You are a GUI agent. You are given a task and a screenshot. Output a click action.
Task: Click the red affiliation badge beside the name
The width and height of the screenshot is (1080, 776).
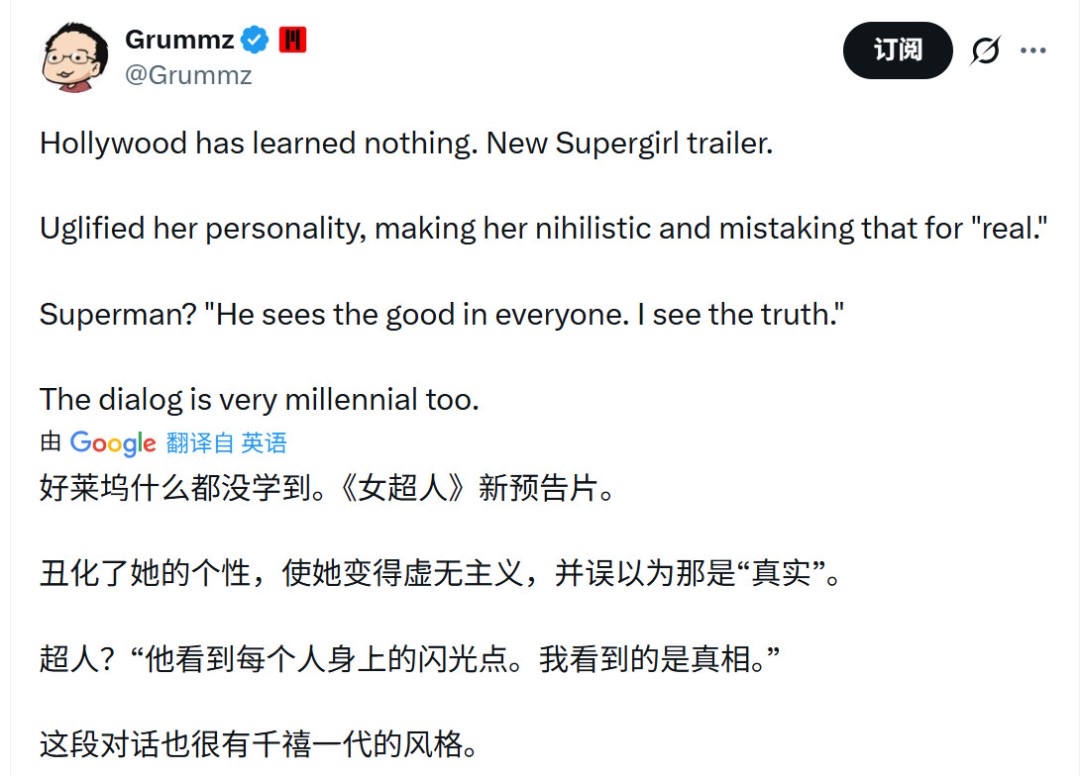[x=293, y=40]
